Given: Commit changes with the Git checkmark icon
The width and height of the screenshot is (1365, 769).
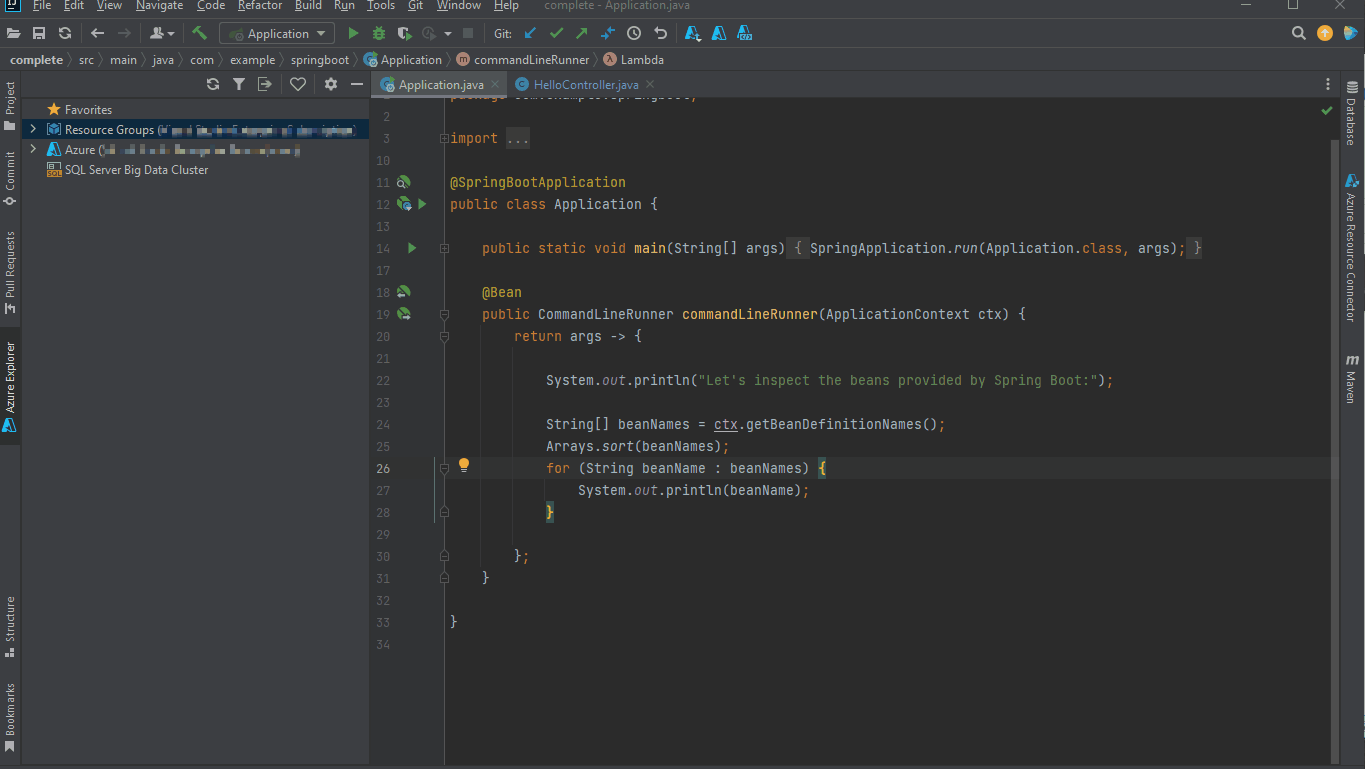Looking at the screenshot, I should pos(556,33).
